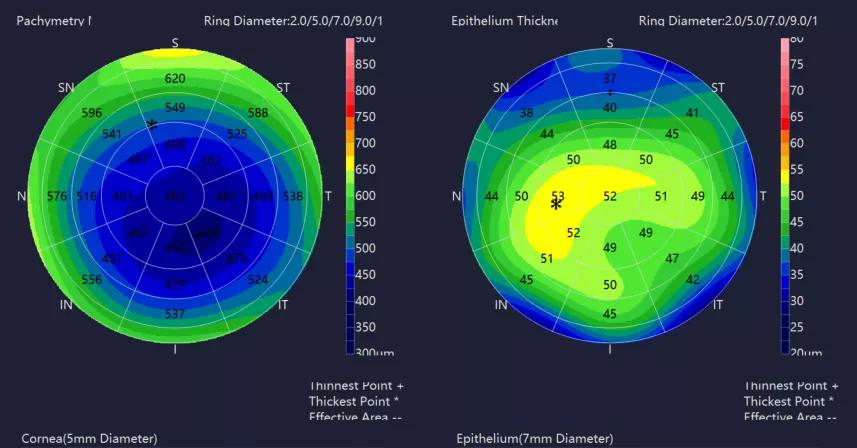Select the 482 pachymetry reading

click(211, 160)
